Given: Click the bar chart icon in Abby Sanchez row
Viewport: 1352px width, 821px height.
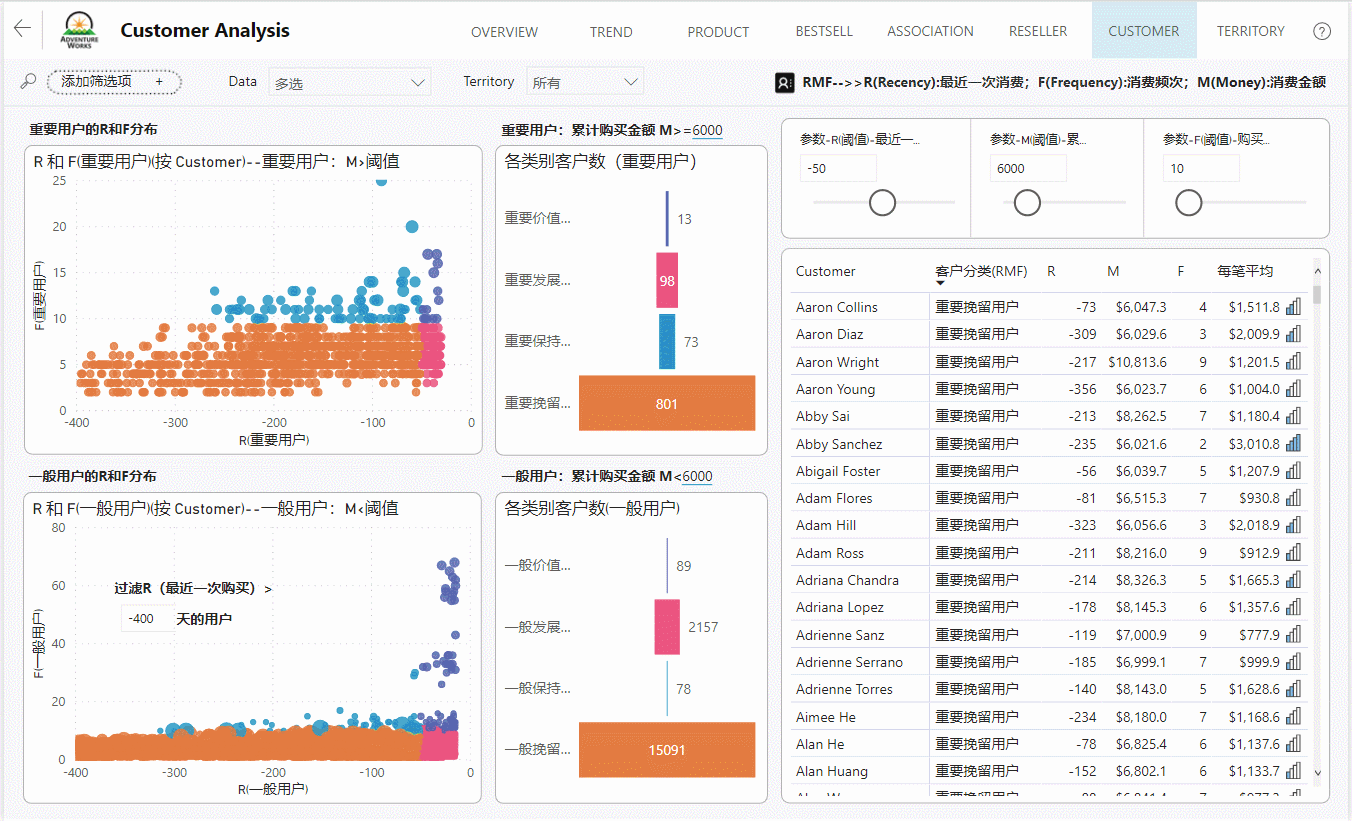Looking at the screenshot, I should [x=1294, y=443].
